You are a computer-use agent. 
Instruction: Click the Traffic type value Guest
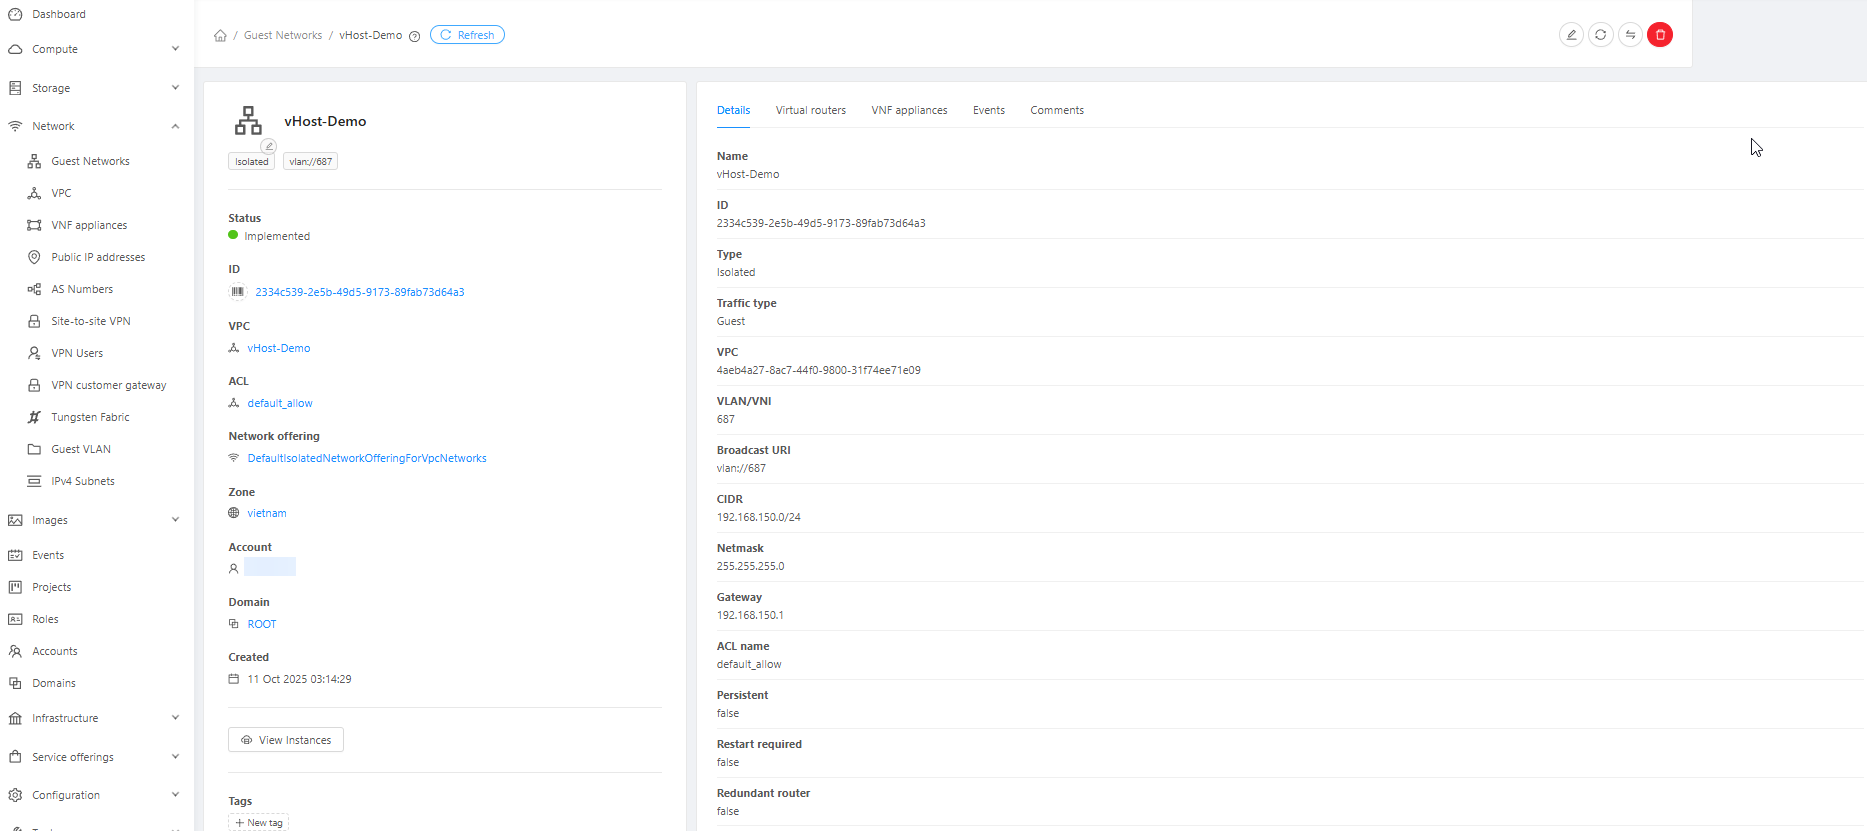click(x=731, y=321)
